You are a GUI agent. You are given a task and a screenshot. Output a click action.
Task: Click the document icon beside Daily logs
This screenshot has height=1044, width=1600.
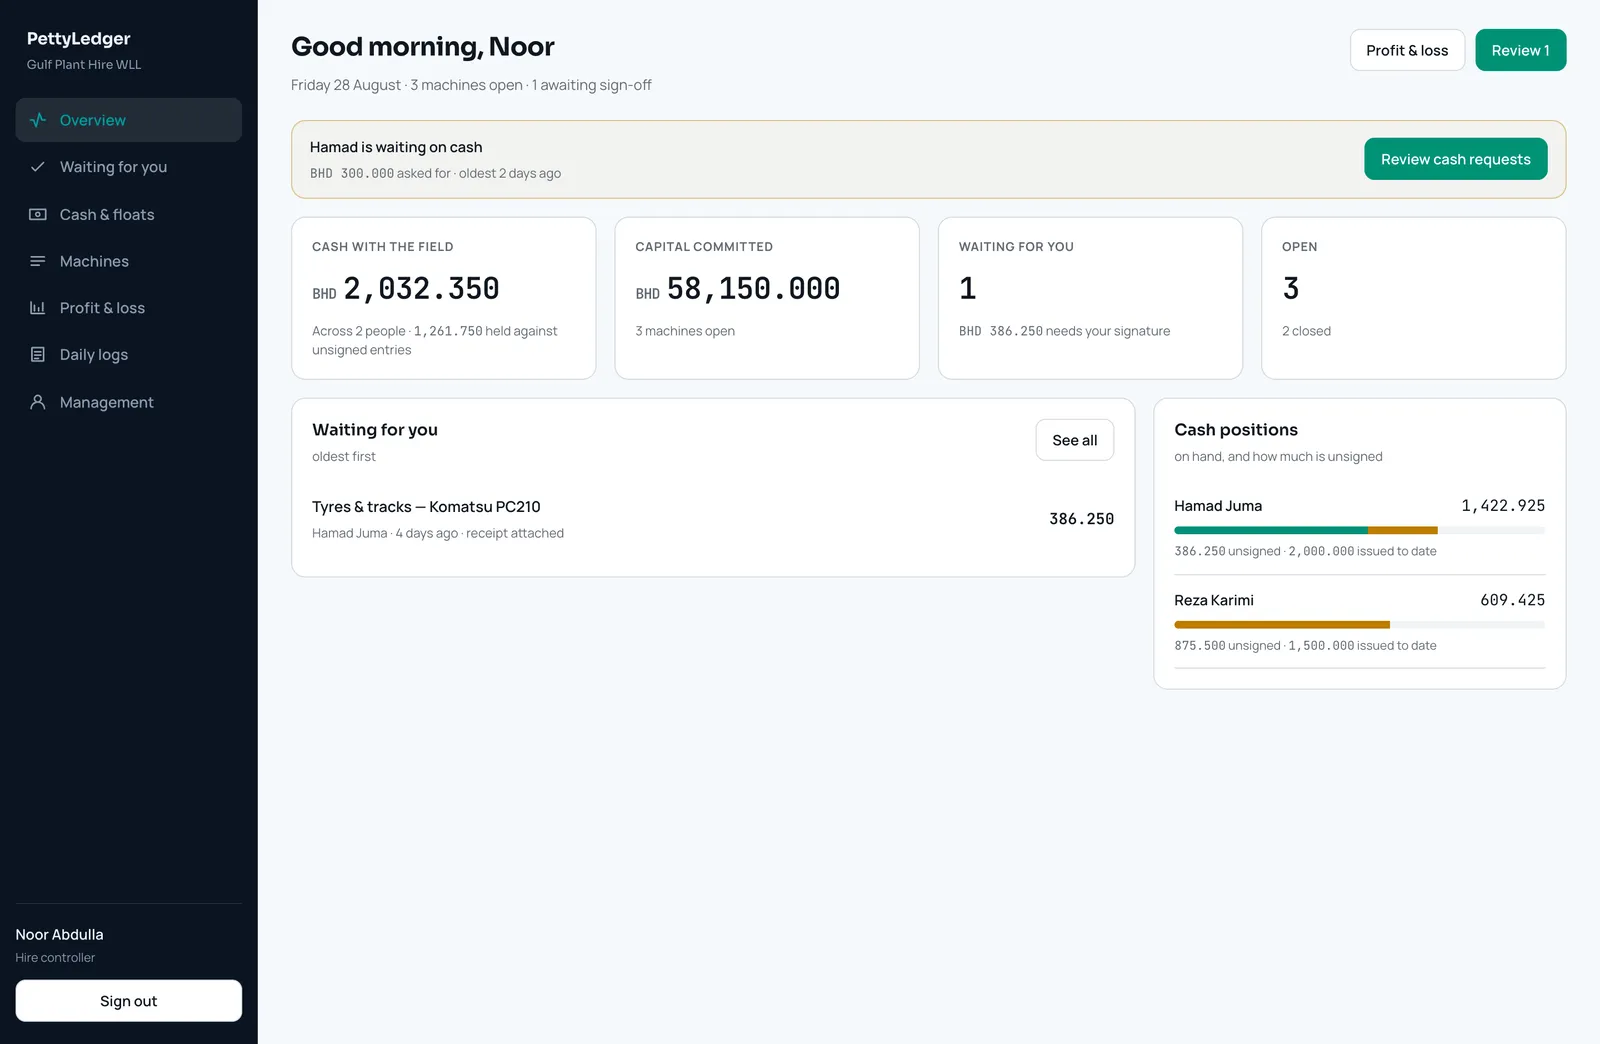tap(38, 354)
